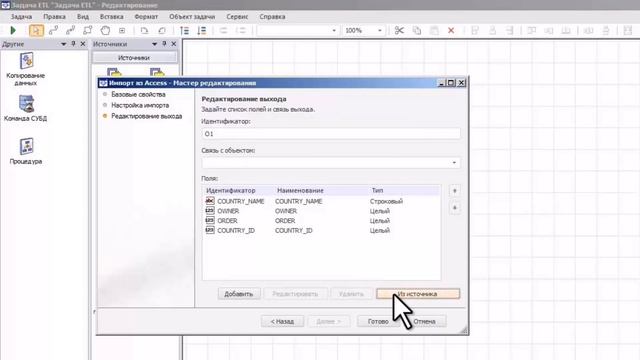Open the Формат menu

[x=146, y=17]
